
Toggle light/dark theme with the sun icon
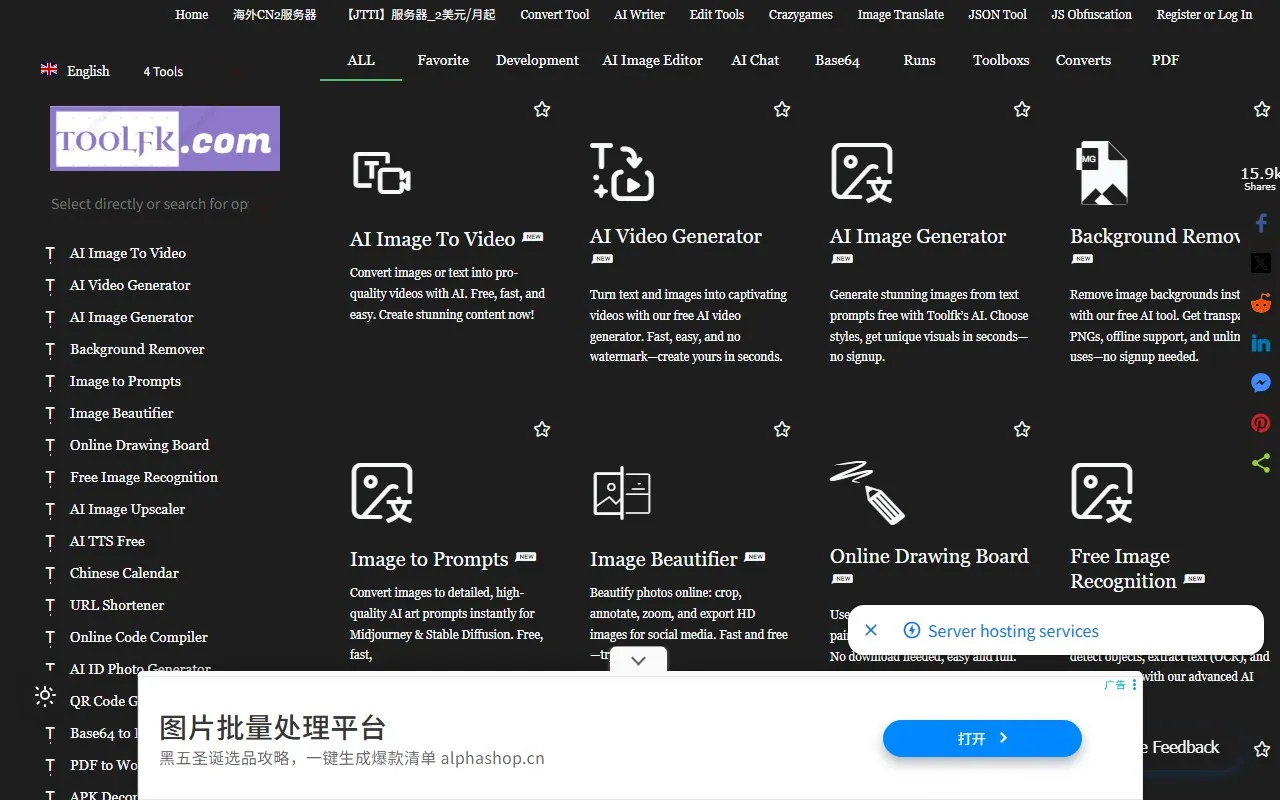45,696
